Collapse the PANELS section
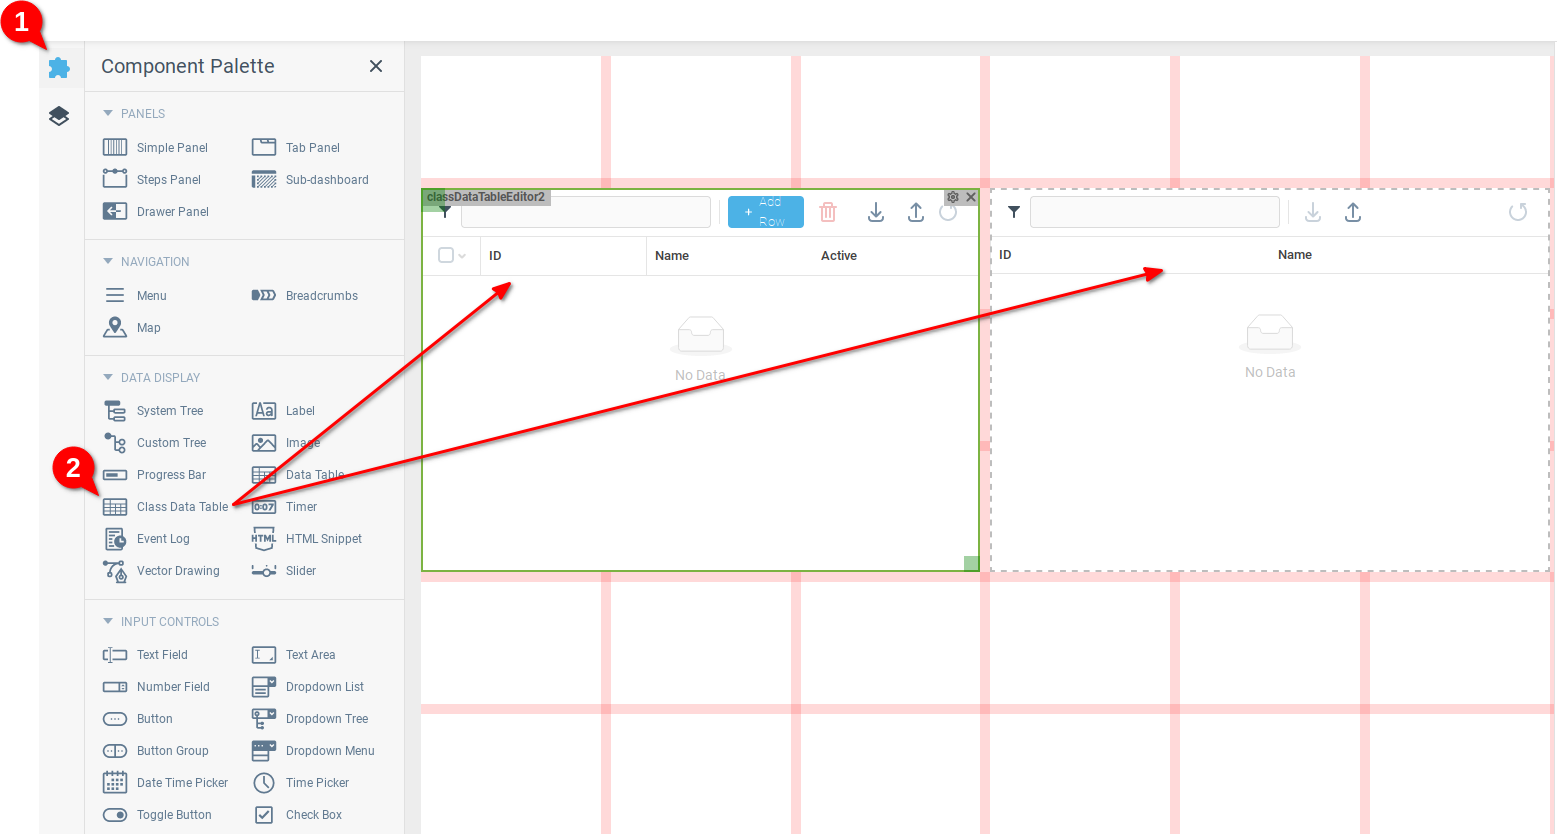Viewport: 1557px width, 834px height. (x=108, y=114)
